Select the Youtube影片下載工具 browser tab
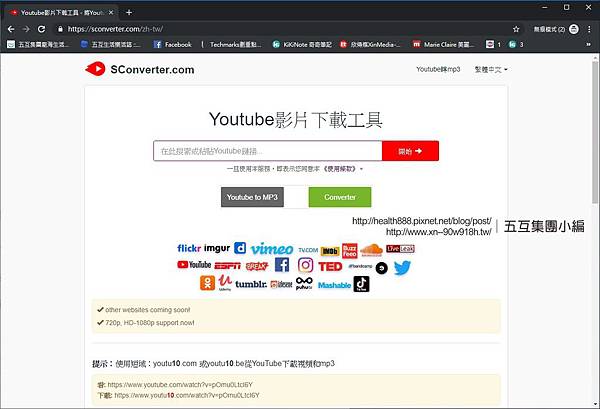The image size is (600, 409). click(61, 13)
